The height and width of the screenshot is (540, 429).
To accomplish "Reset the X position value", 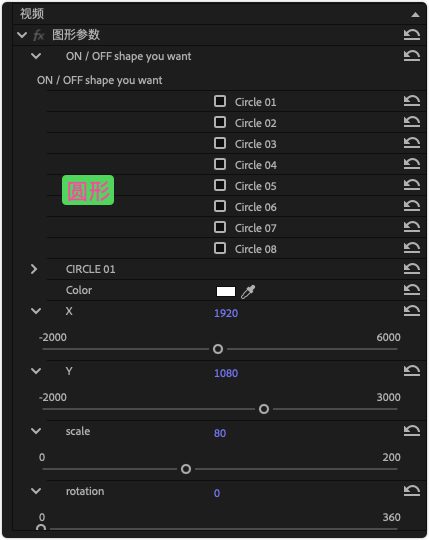I will click(x=412, y=311).
